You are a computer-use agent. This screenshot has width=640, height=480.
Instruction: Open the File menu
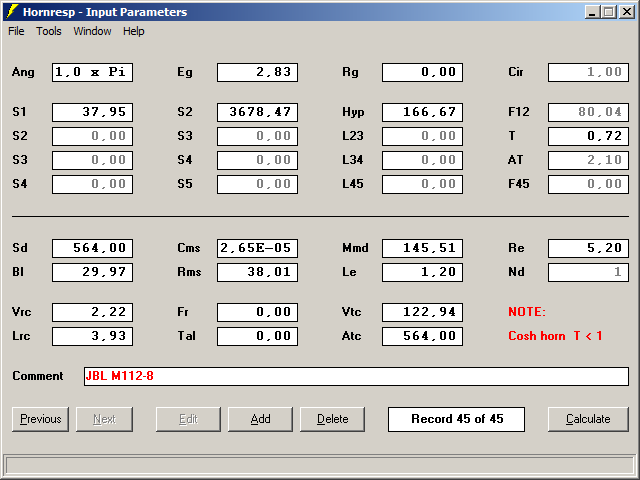pos(16,31)
